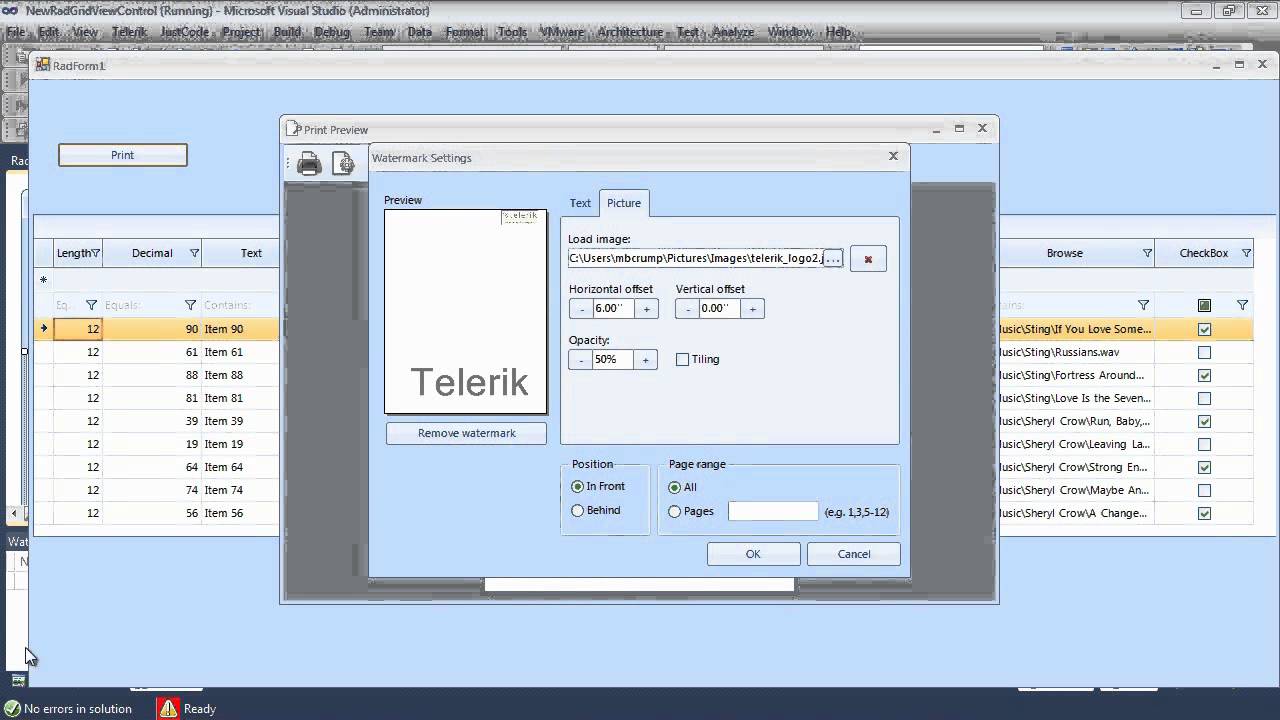Click the Horizontal offset value field
This screenshot has height=720, width=1280.
coord(613,309)
